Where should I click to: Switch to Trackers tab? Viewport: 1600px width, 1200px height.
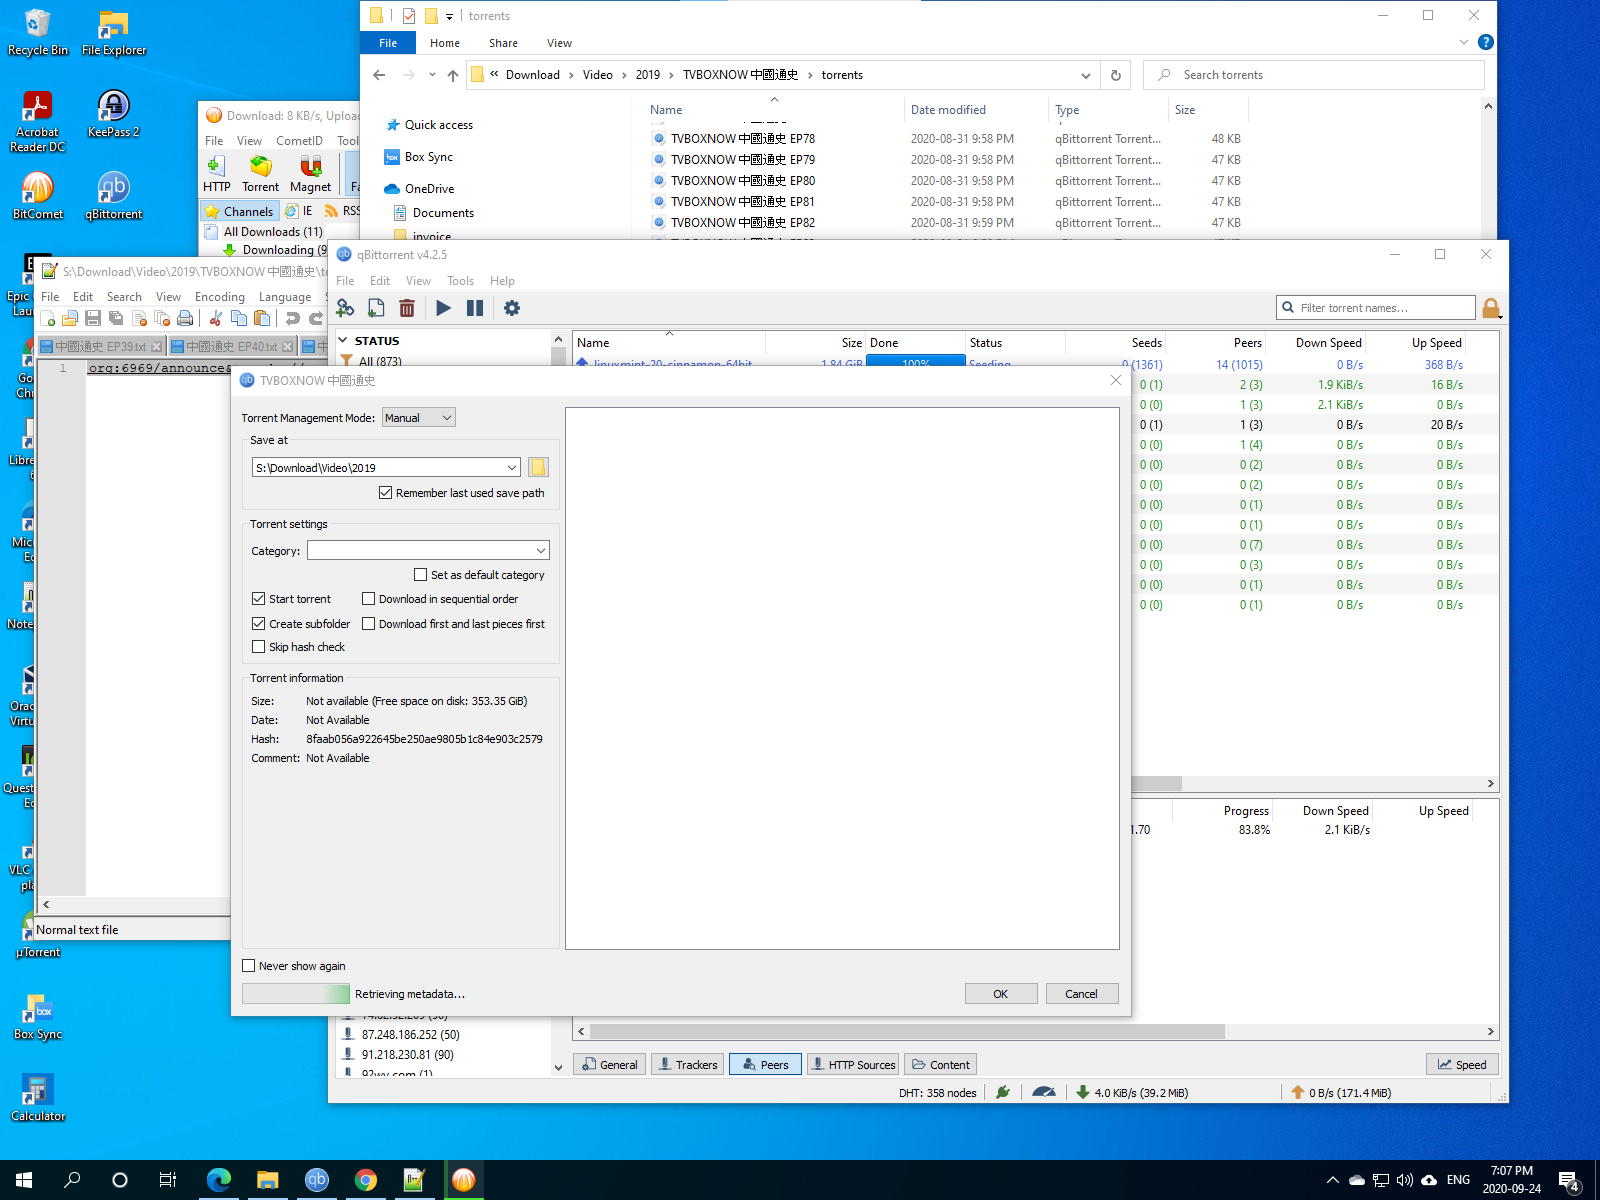(x=687, y=1064)
